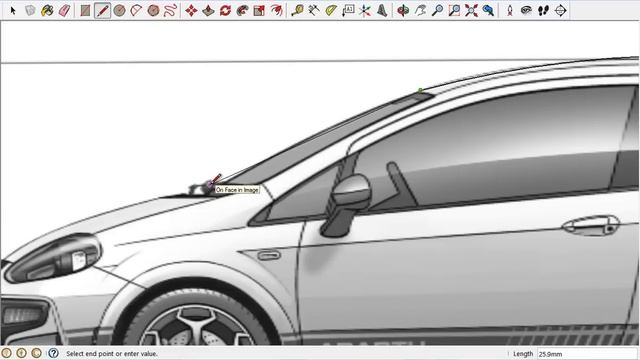Activate the Arc tool

click(x=136, y=11)
